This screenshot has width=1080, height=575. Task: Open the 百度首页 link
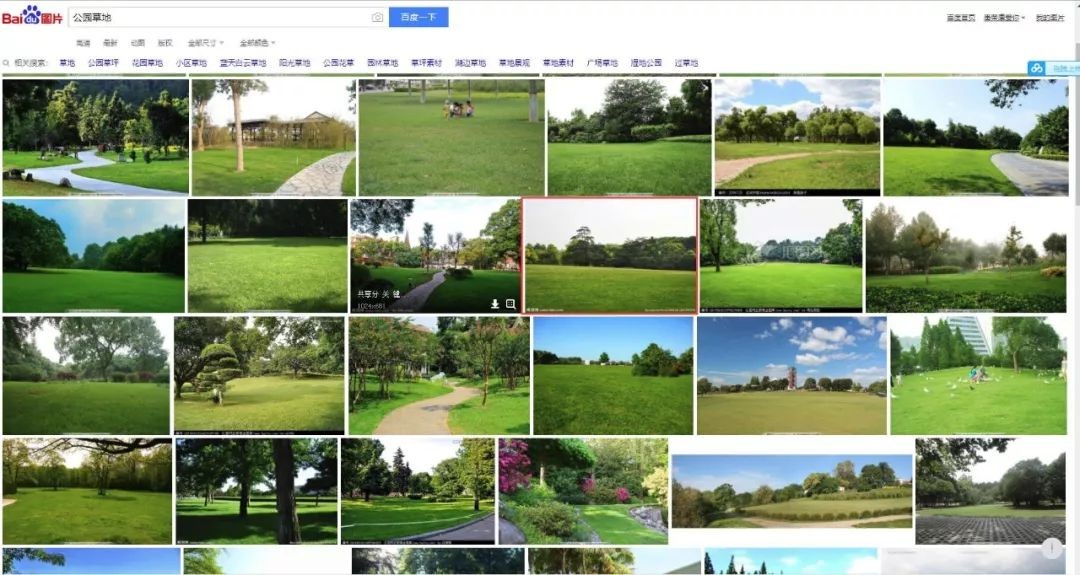pyautogui.click(x=961, y=18)
